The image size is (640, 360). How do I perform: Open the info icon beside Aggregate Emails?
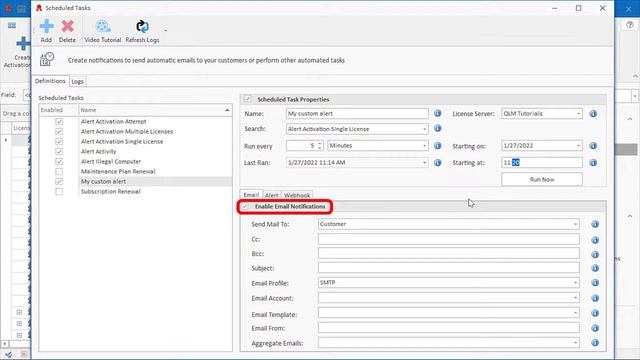595,343
